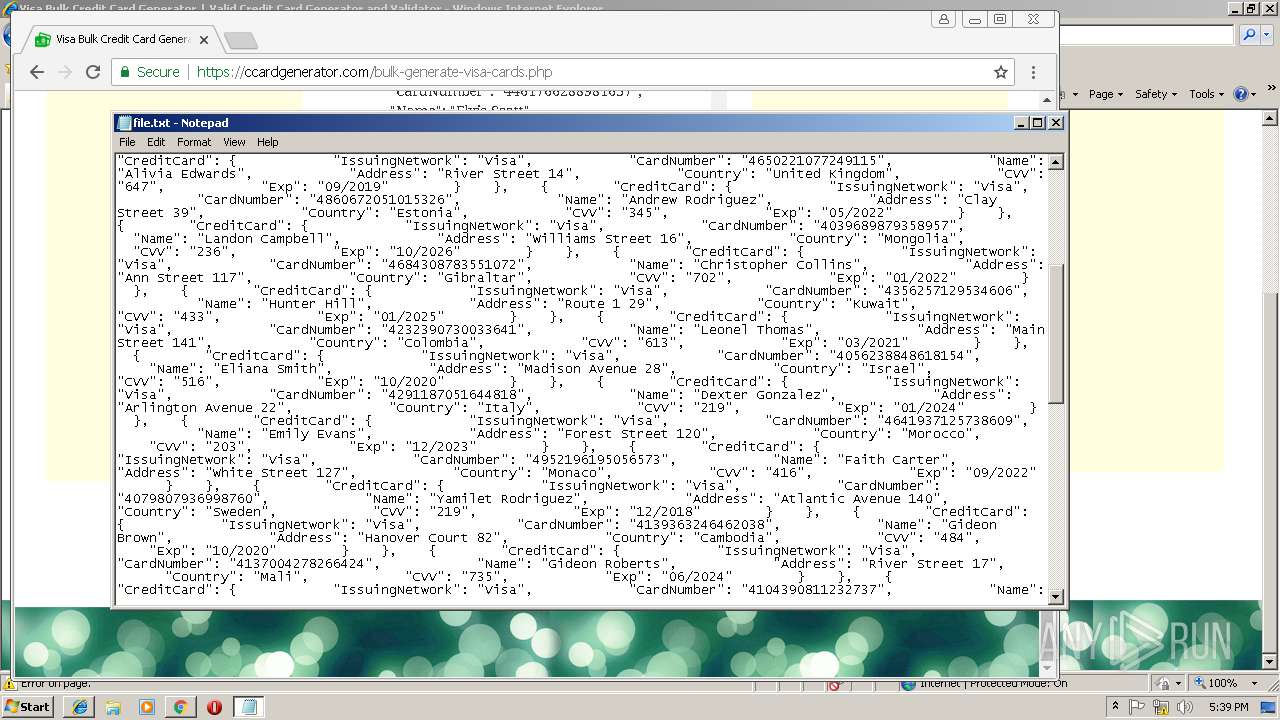Bookmark this page with the star icon

point(1000,72)
